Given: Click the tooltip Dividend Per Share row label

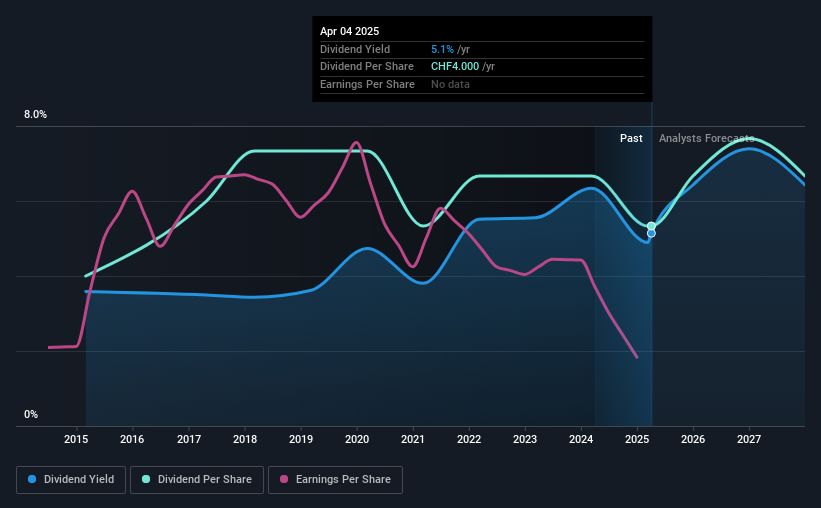Looking at the screenshot, I should pyautogui.click(x=367, y=67).
